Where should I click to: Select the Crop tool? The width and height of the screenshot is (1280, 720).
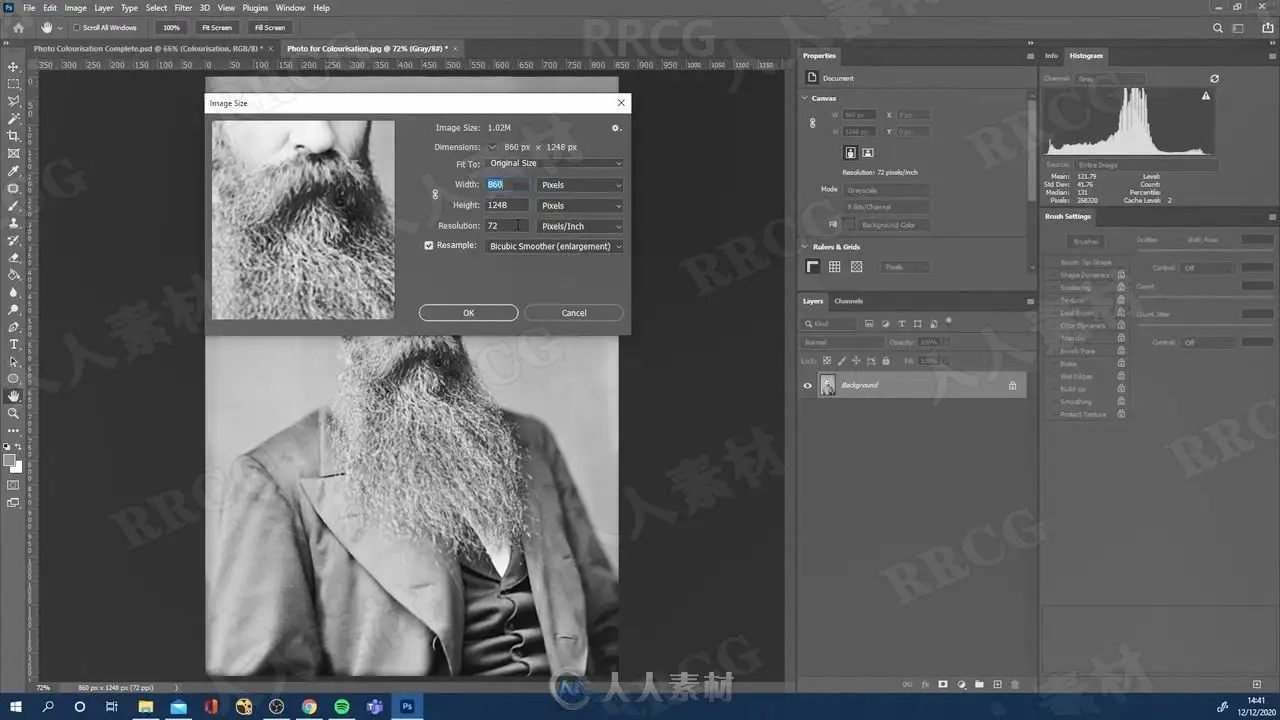point(13,136)
